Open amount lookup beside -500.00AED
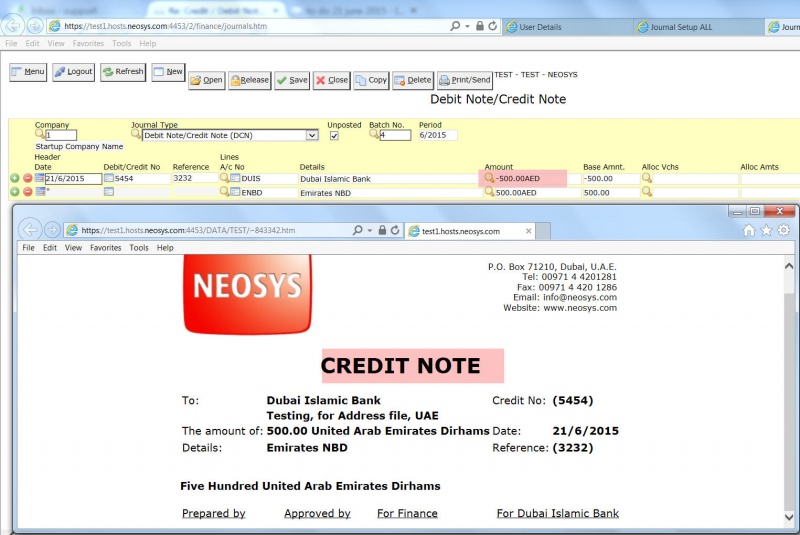 tap(489, 178)
